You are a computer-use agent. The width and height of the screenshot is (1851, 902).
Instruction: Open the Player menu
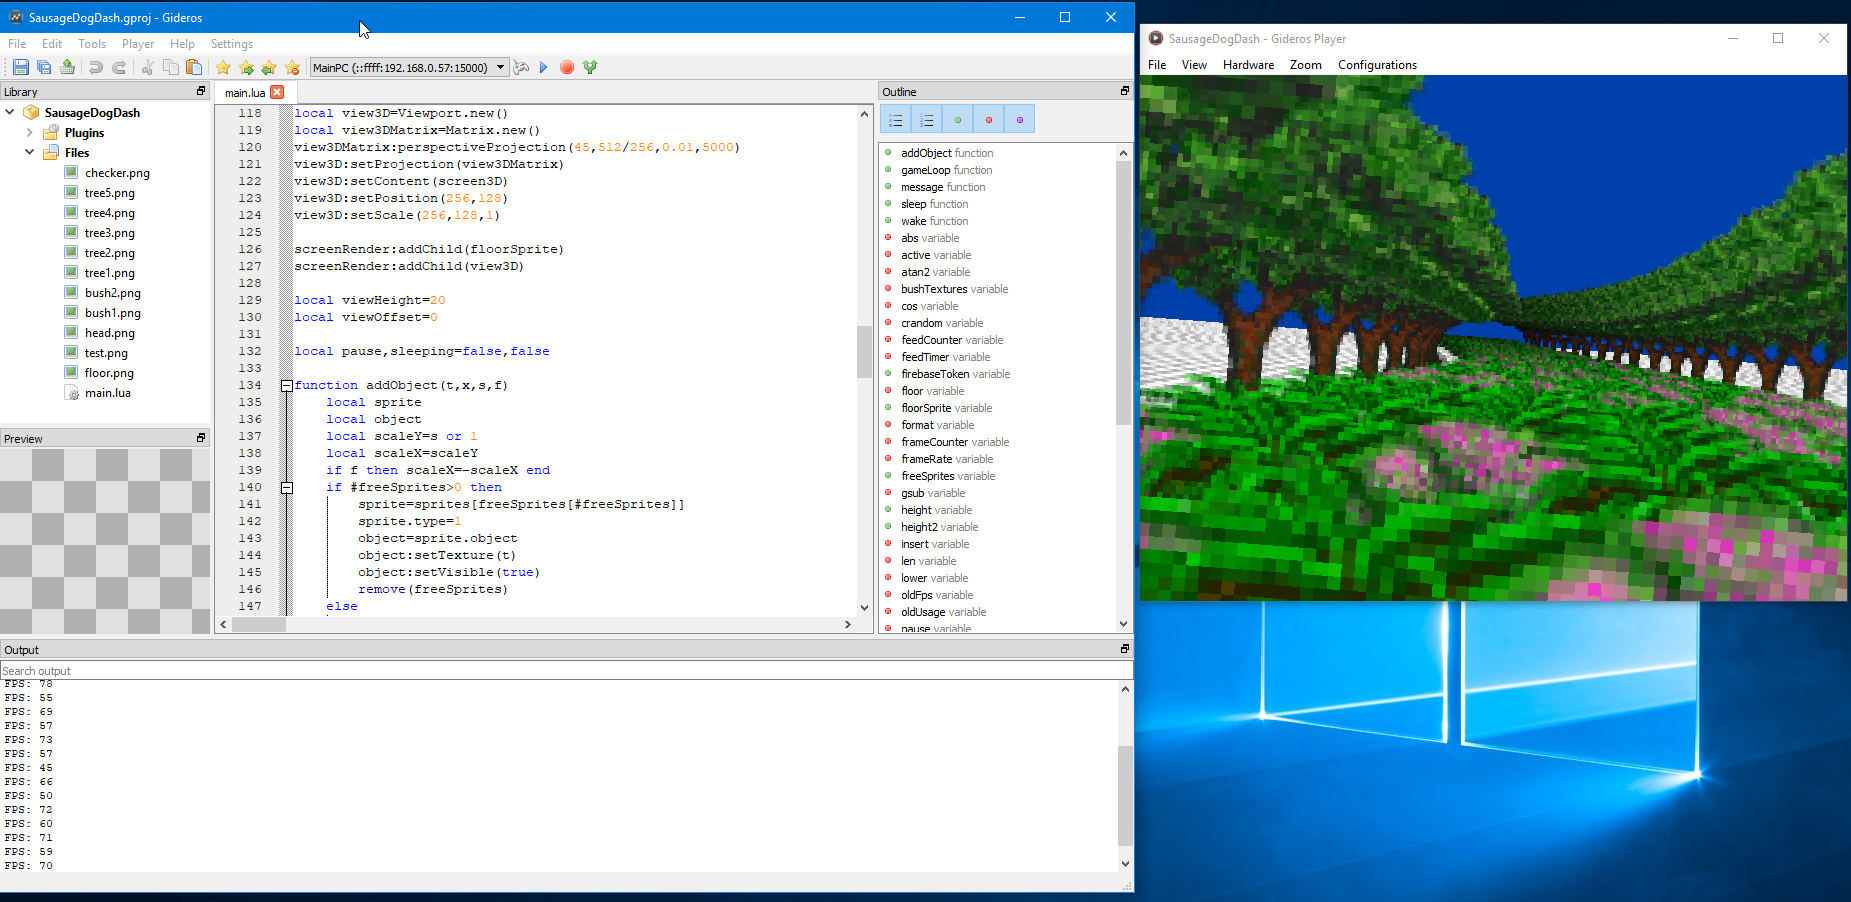tap(138, 44)
